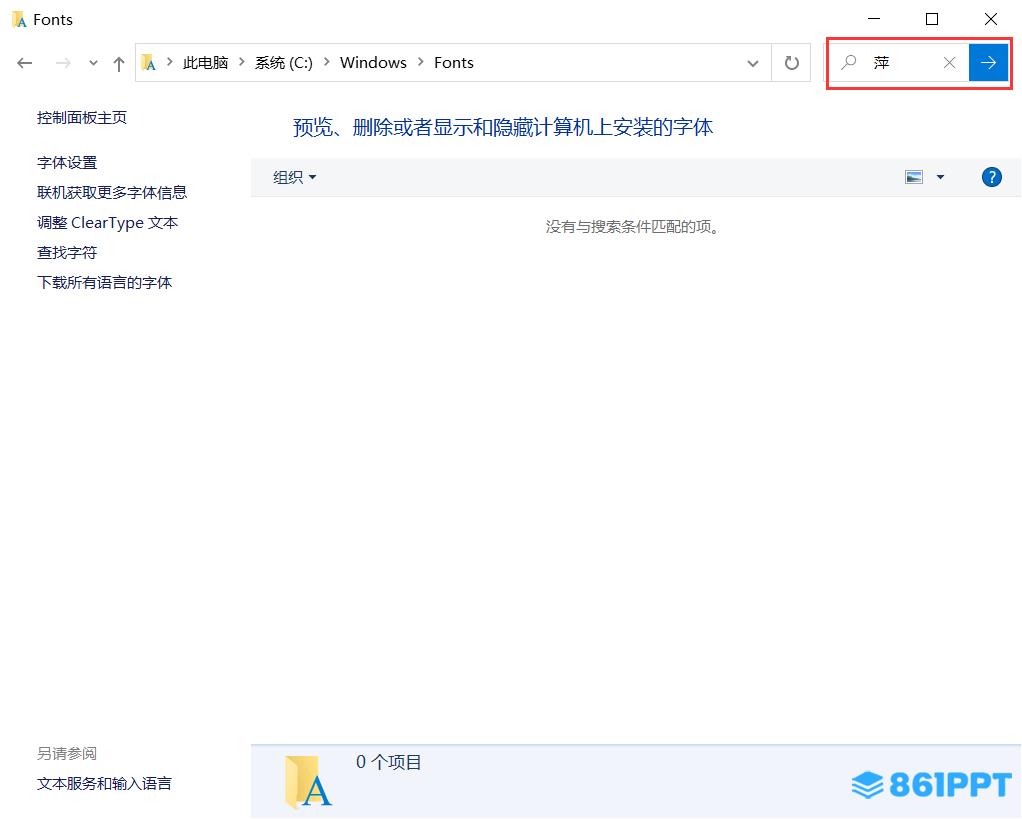Click the 0 个项目 status text
Viewport: 1022px width, 819px height.
pos(388,762)
